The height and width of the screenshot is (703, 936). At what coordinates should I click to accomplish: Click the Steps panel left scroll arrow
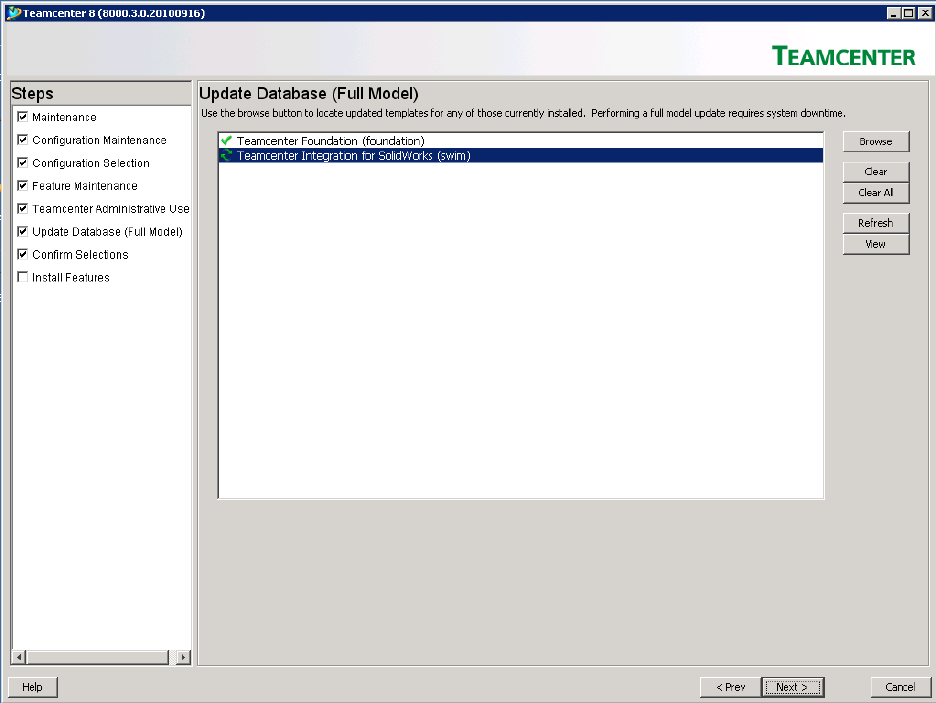(x=19, y=657)
